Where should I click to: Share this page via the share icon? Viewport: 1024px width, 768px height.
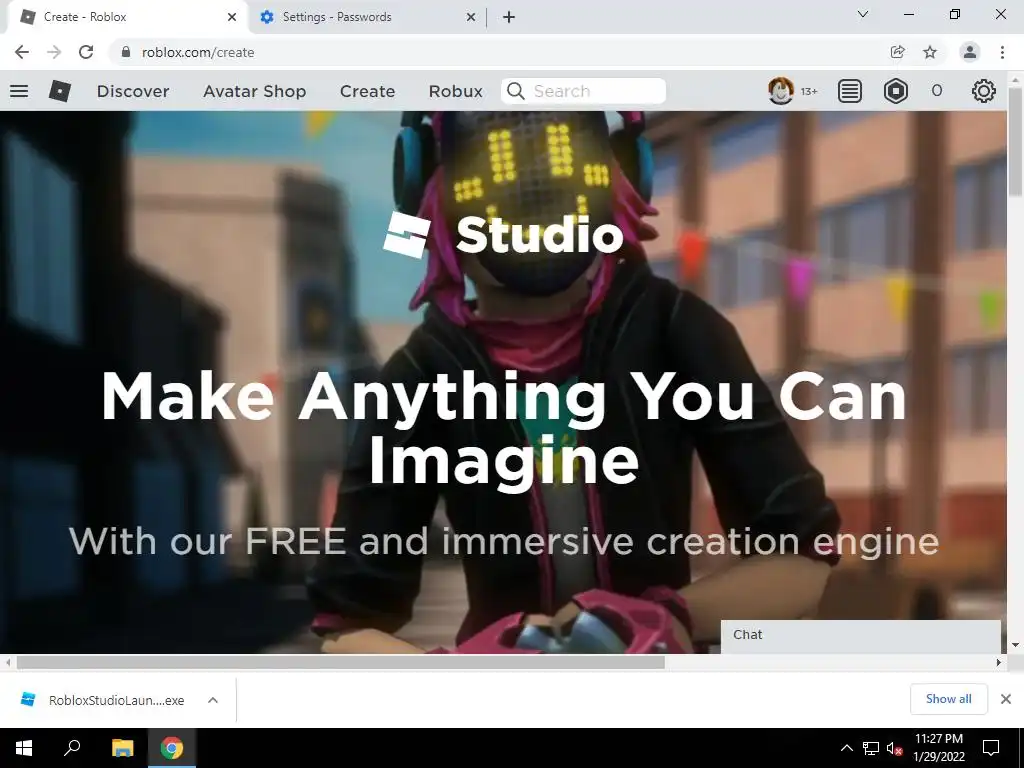pos(898,52)
